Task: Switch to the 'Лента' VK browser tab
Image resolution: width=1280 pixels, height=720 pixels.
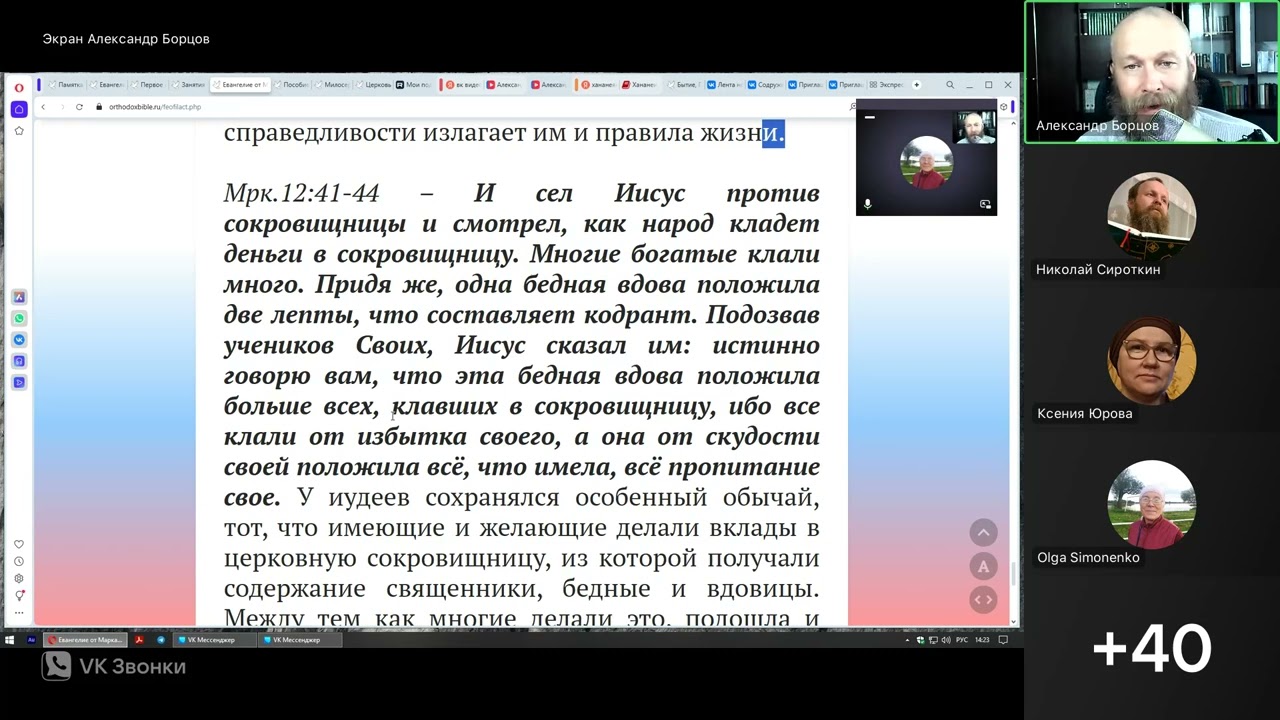Action: (x=721, y=85)
